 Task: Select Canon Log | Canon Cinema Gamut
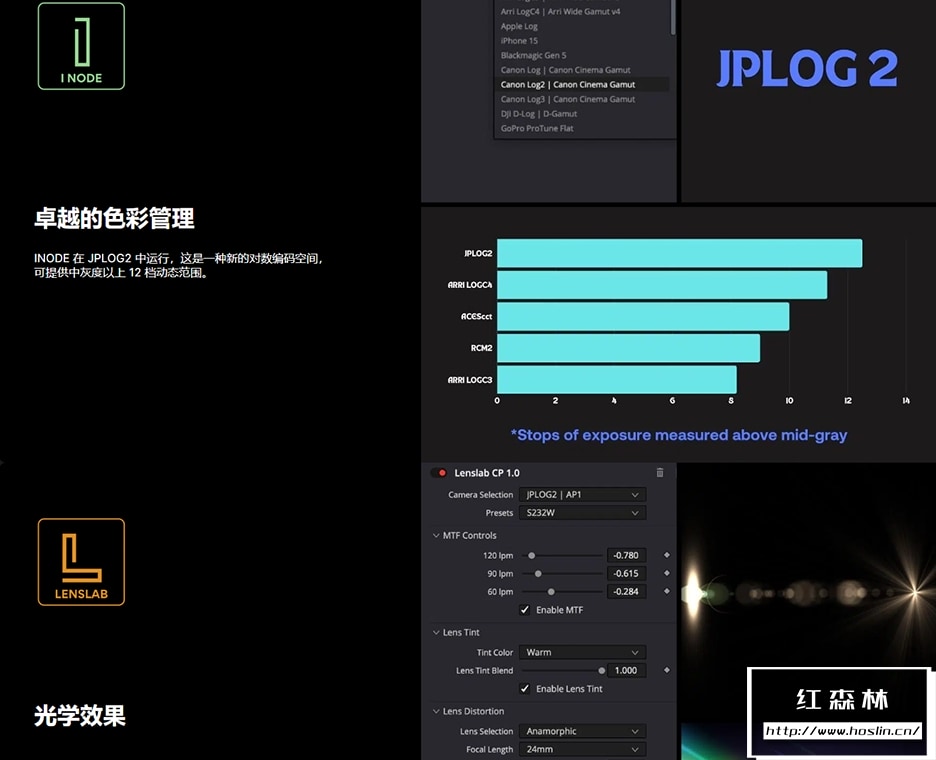pyautogui.click(x=565, y=70)
